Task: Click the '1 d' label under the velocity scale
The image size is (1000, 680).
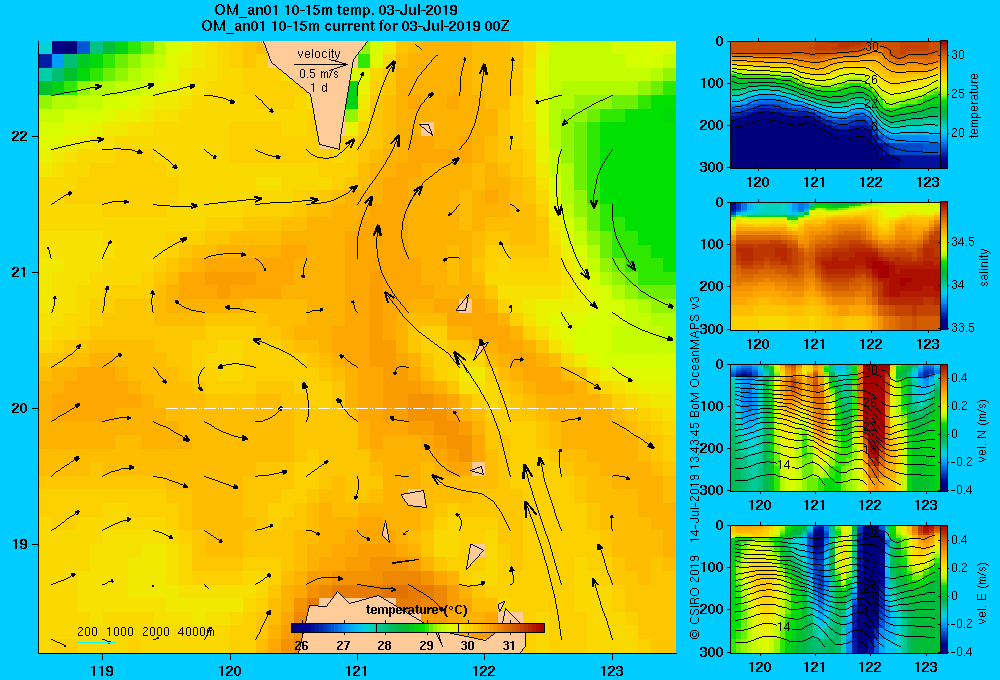Action: click(319, 87)
